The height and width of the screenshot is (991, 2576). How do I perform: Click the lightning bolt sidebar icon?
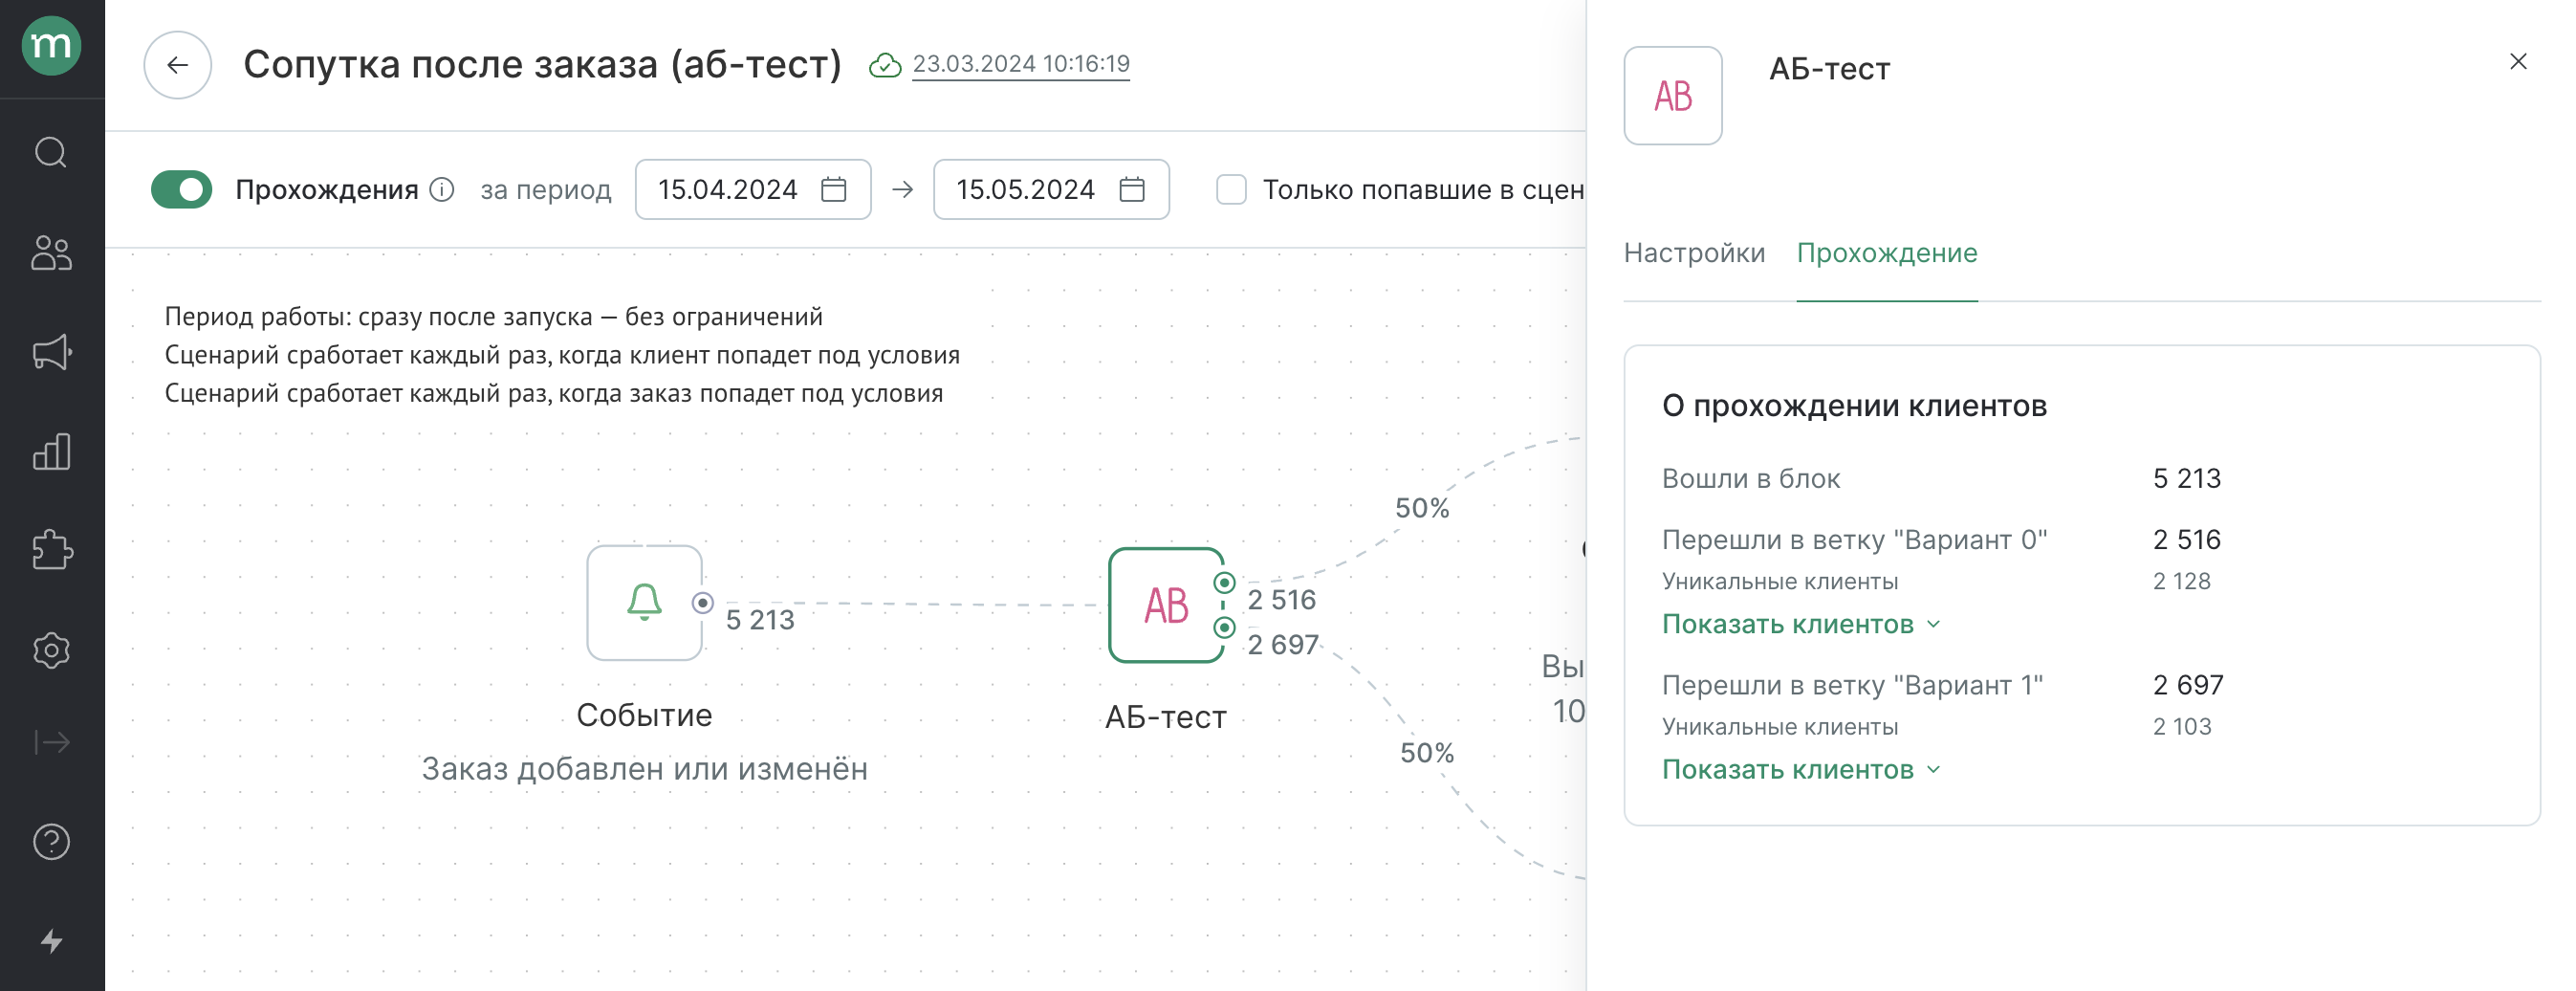51,941
